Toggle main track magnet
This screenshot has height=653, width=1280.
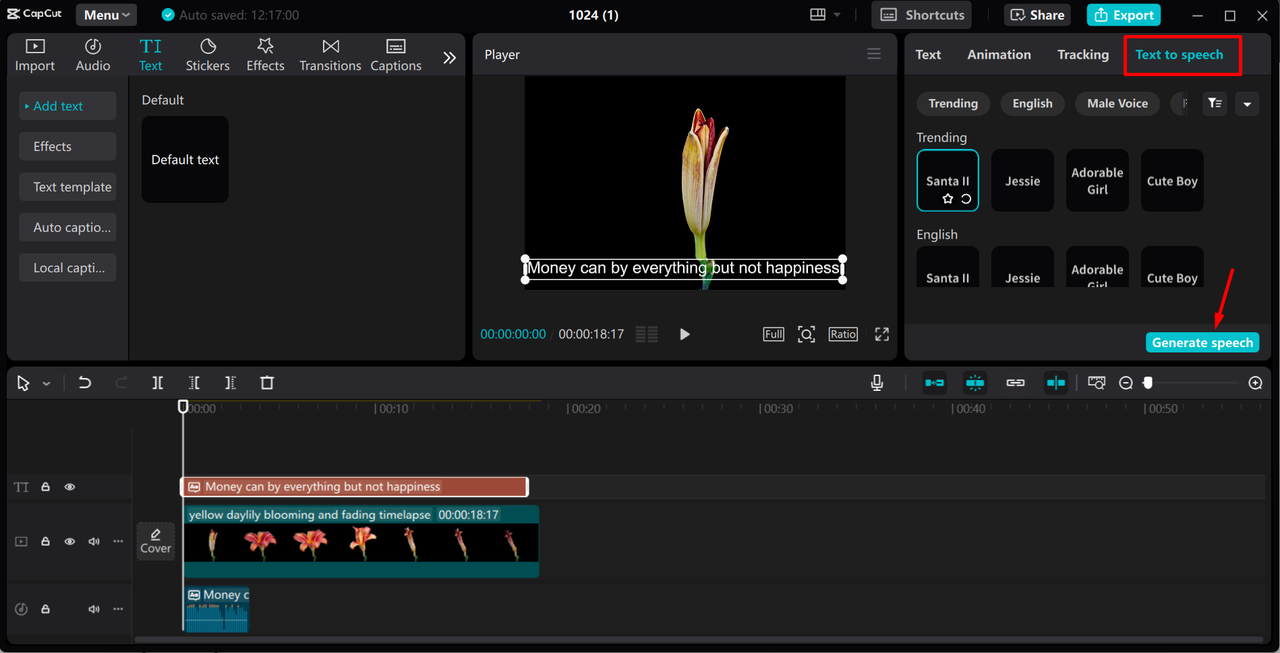(x=934, y=383)
